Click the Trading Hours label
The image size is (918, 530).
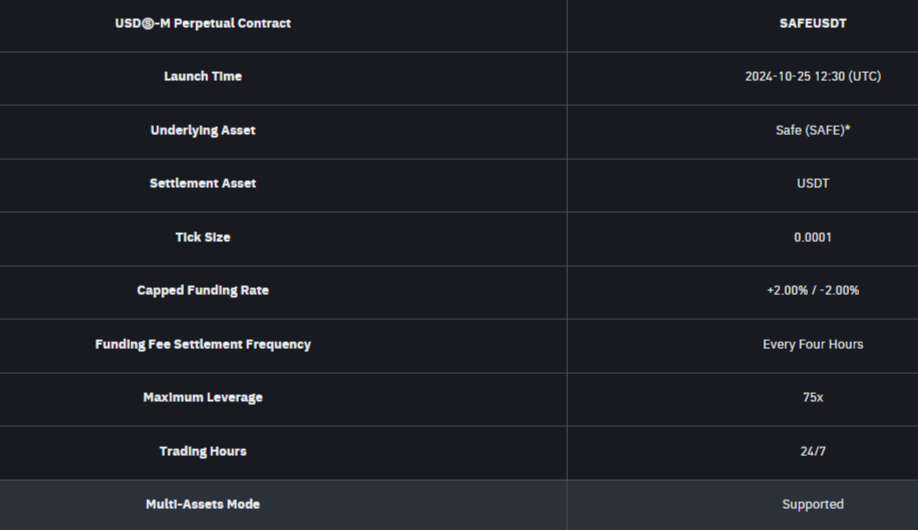click(x=203, y=451)
